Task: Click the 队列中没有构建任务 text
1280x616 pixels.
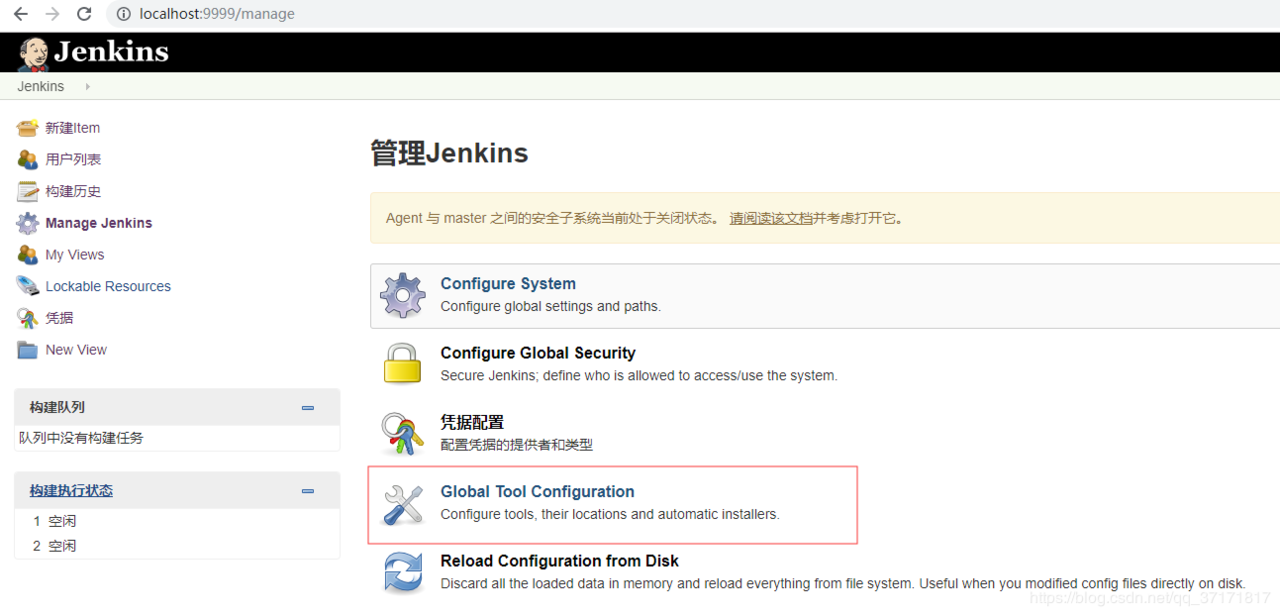Action: pyautogui.click(x=82, y=438)
